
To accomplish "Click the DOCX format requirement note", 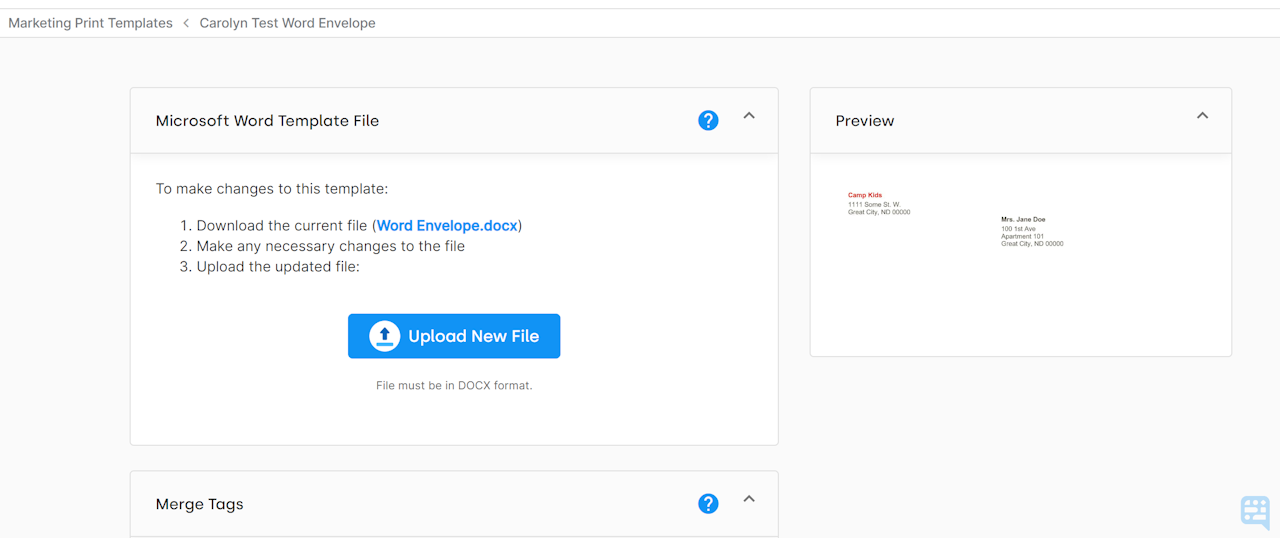I will tap(454, 385).
